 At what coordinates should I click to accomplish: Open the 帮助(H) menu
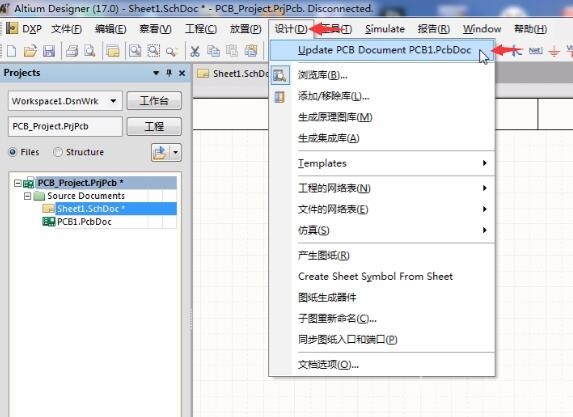(x=530, y=29)
